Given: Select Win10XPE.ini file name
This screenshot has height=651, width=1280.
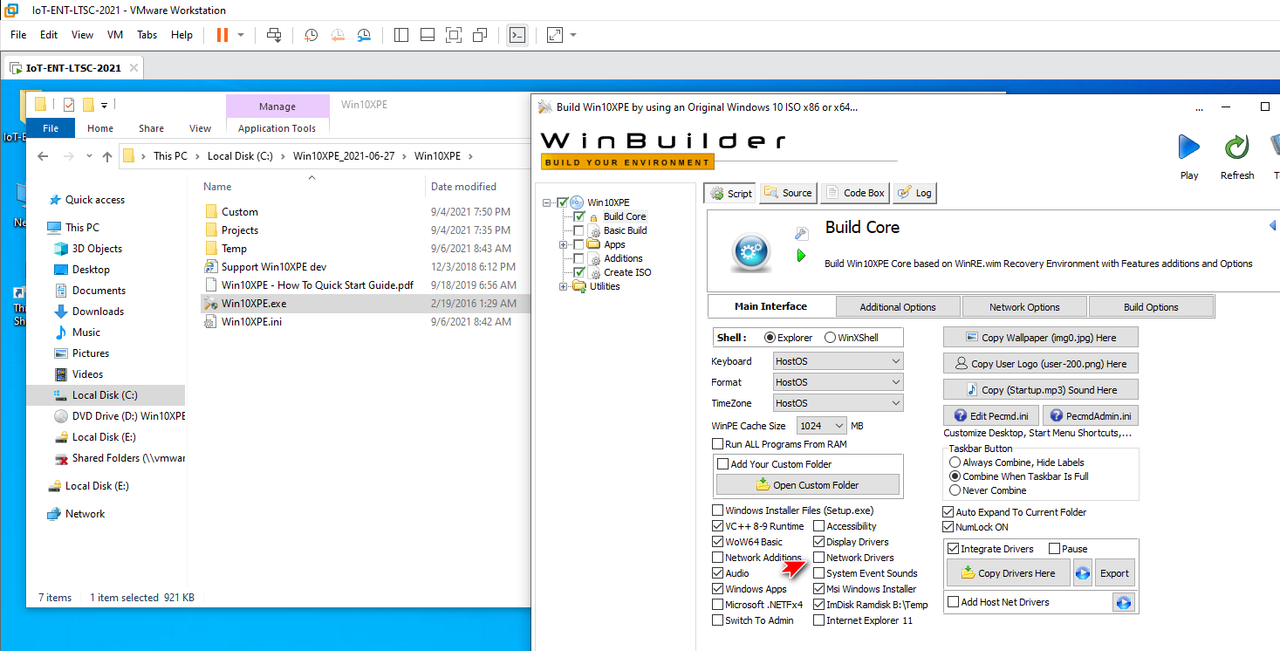Looking at the screenshot, I should (x=251, y=322).
